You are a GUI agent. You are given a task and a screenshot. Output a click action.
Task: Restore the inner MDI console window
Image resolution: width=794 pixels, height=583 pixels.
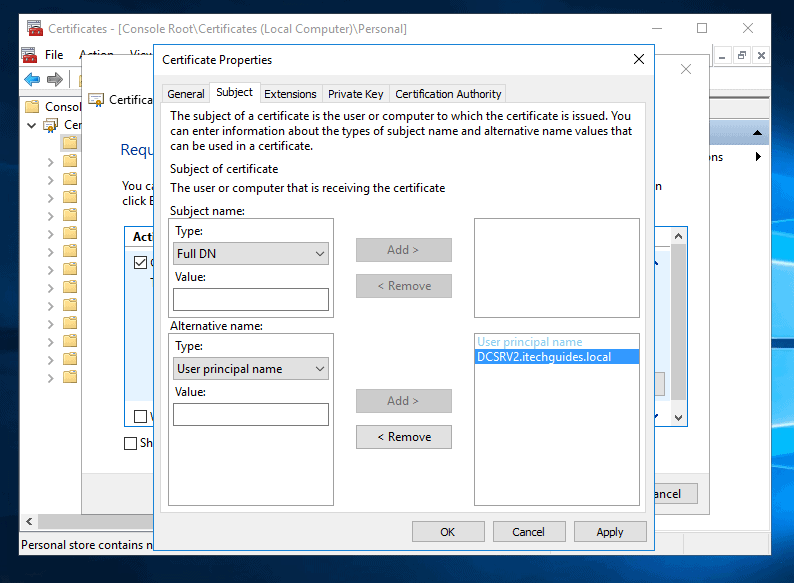pos(741,55)
